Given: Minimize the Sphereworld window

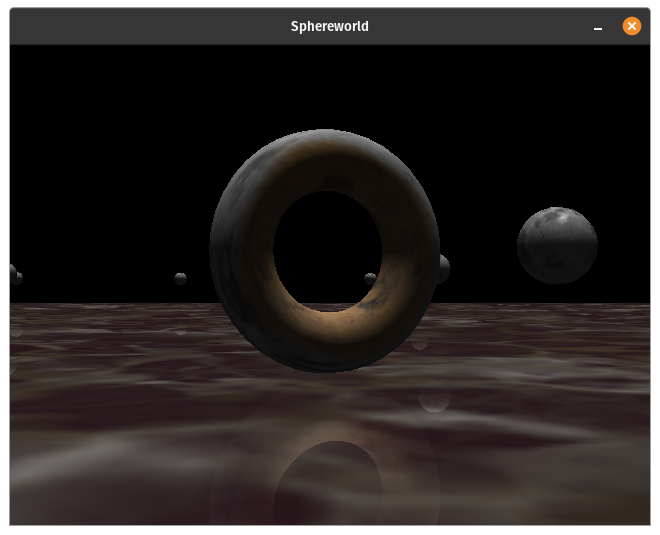Looking at the screenshot, I should point(598,27).
